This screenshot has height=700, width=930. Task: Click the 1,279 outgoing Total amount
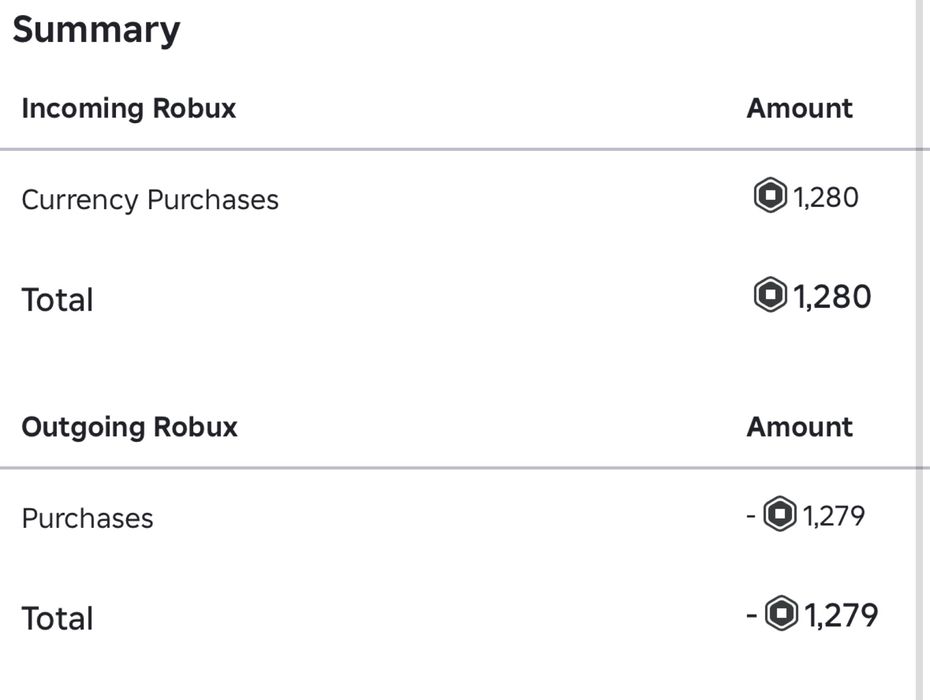(x=842, y=615)
